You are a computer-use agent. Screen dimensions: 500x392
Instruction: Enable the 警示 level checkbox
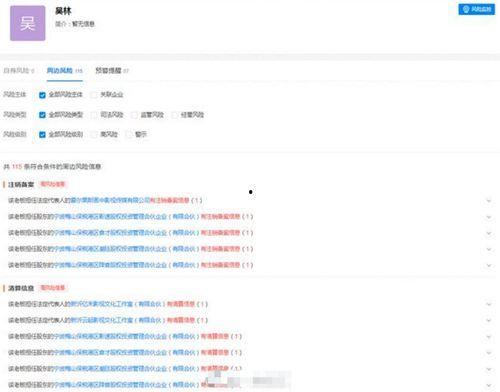click(x=129, y=135)
